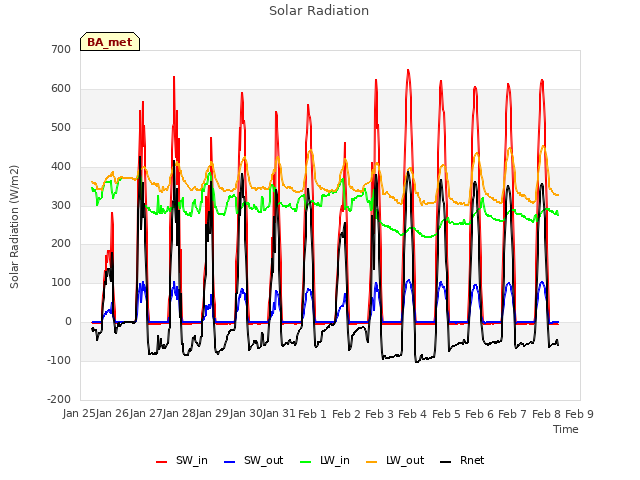This screenshot has width=640, height=480.
Task: Toggle LW_out series in legend
Action: click(395, 461)
